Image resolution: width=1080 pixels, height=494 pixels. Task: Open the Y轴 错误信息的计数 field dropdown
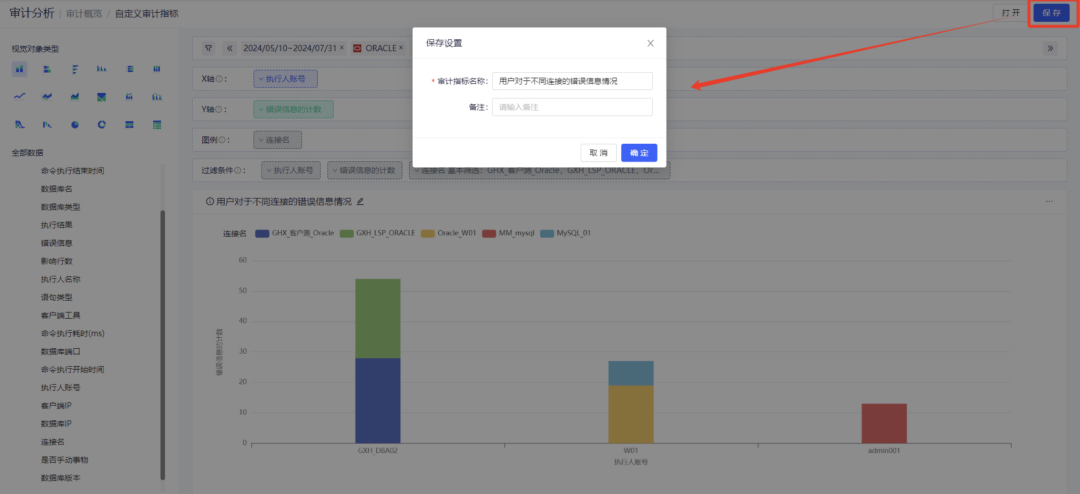[x=293, y=110]
